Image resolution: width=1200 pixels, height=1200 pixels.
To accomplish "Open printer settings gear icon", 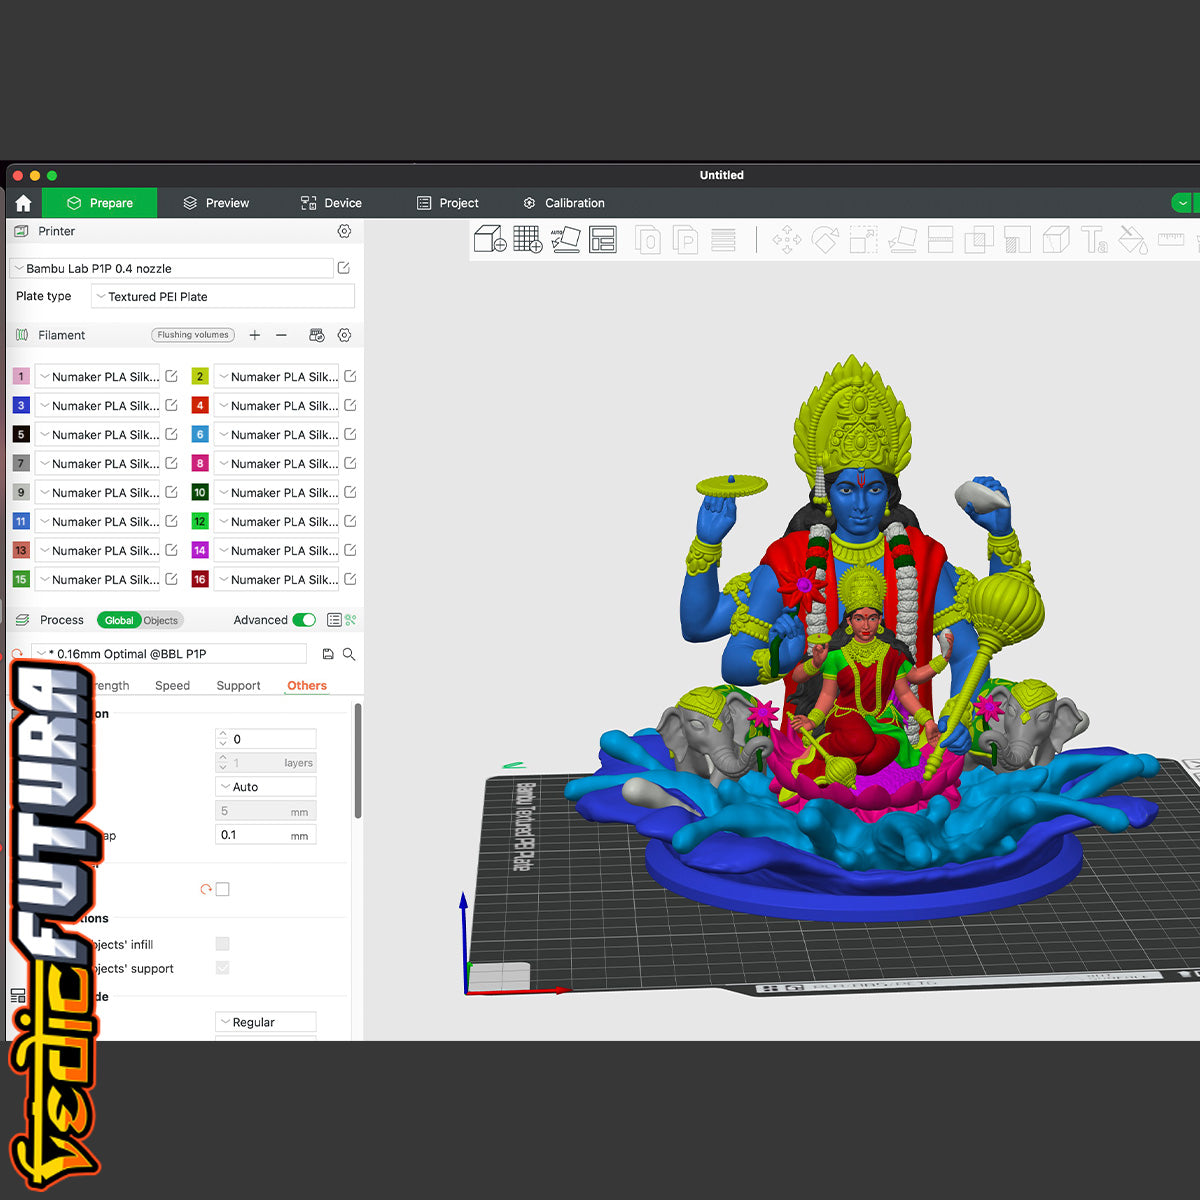I will 344,231.
